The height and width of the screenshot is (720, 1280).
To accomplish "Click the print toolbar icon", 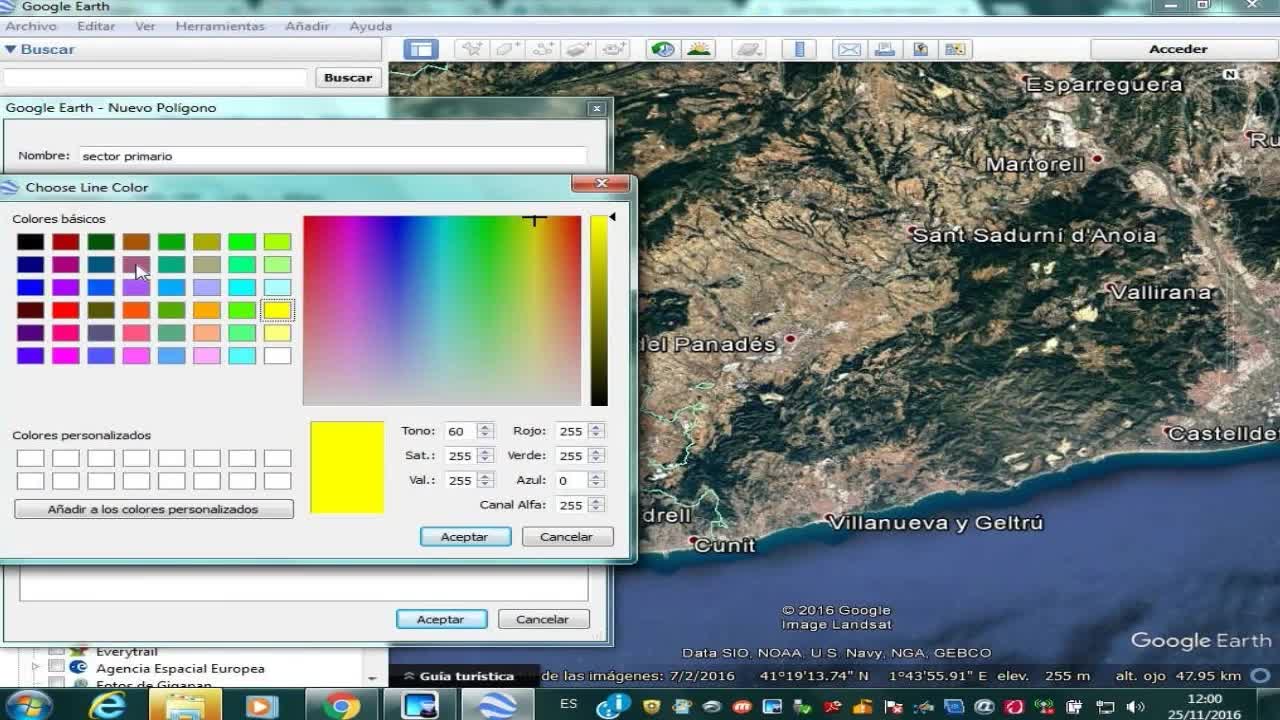I will pyautogui.click(x=884, y=49).
